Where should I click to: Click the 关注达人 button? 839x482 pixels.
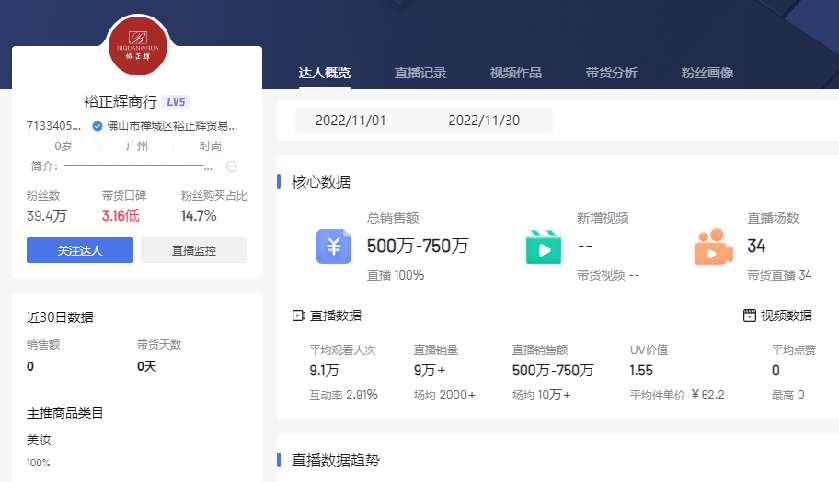click(x=80, y=250)
